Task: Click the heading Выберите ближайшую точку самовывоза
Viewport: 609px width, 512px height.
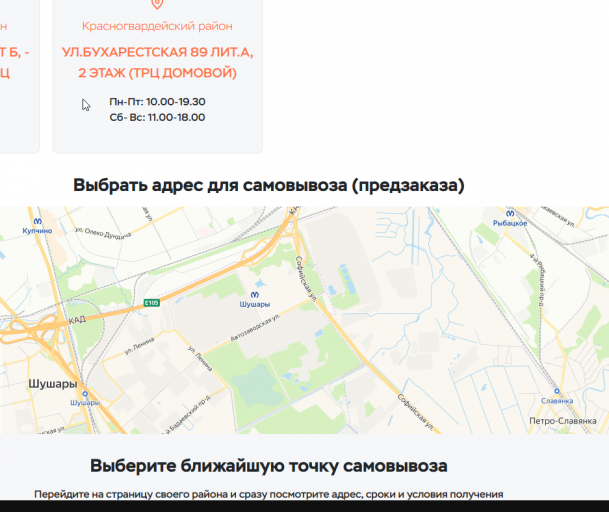Action: point(269,465)
